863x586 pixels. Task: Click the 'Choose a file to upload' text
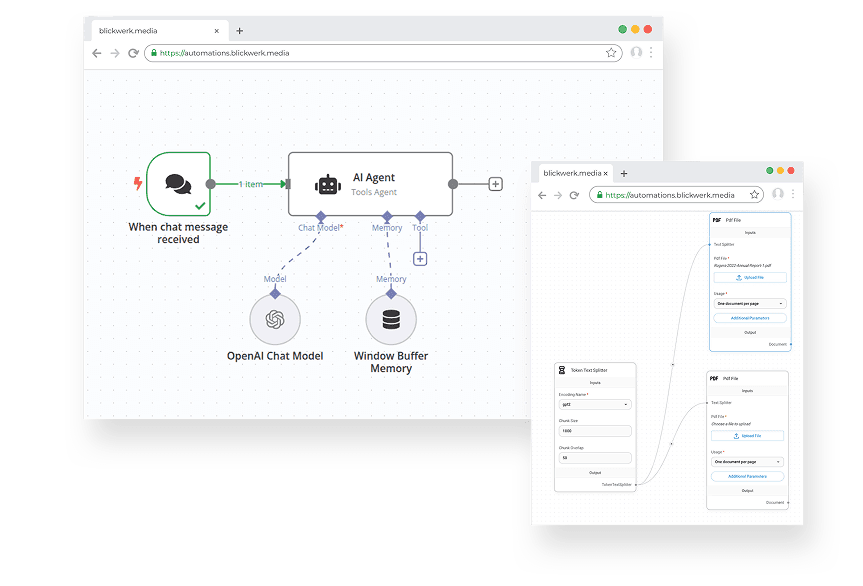pyautogui.click(x=731, y=424)
